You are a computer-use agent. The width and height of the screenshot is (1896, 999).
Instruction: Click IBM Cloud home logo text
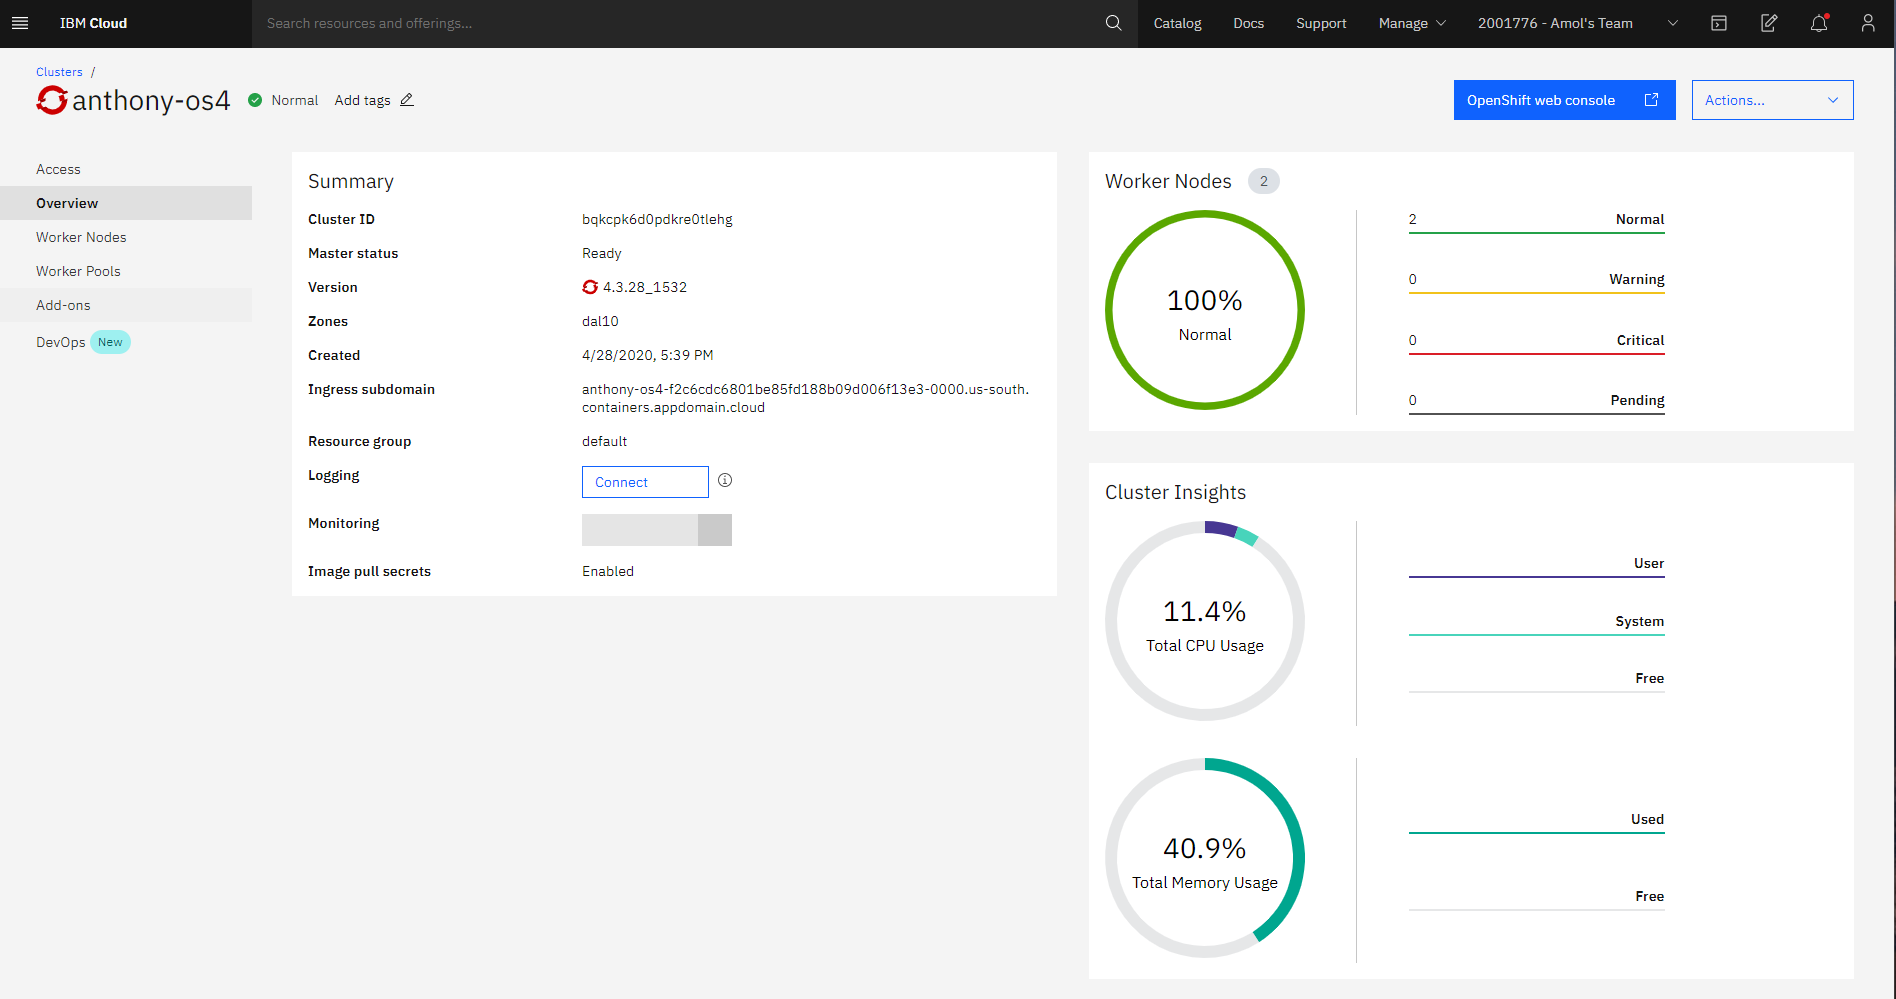[x=93, y=23]
